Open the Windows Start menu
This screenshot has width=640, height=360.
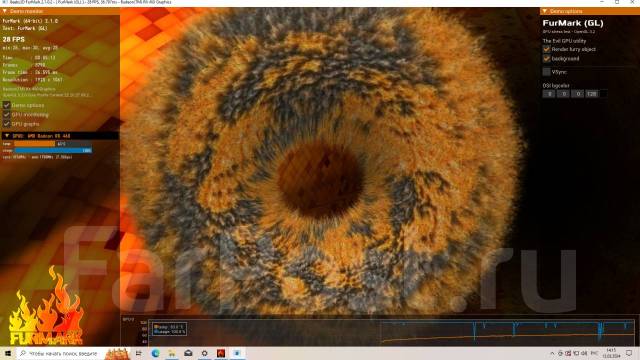pyautogui.click(x=8, y=353)
